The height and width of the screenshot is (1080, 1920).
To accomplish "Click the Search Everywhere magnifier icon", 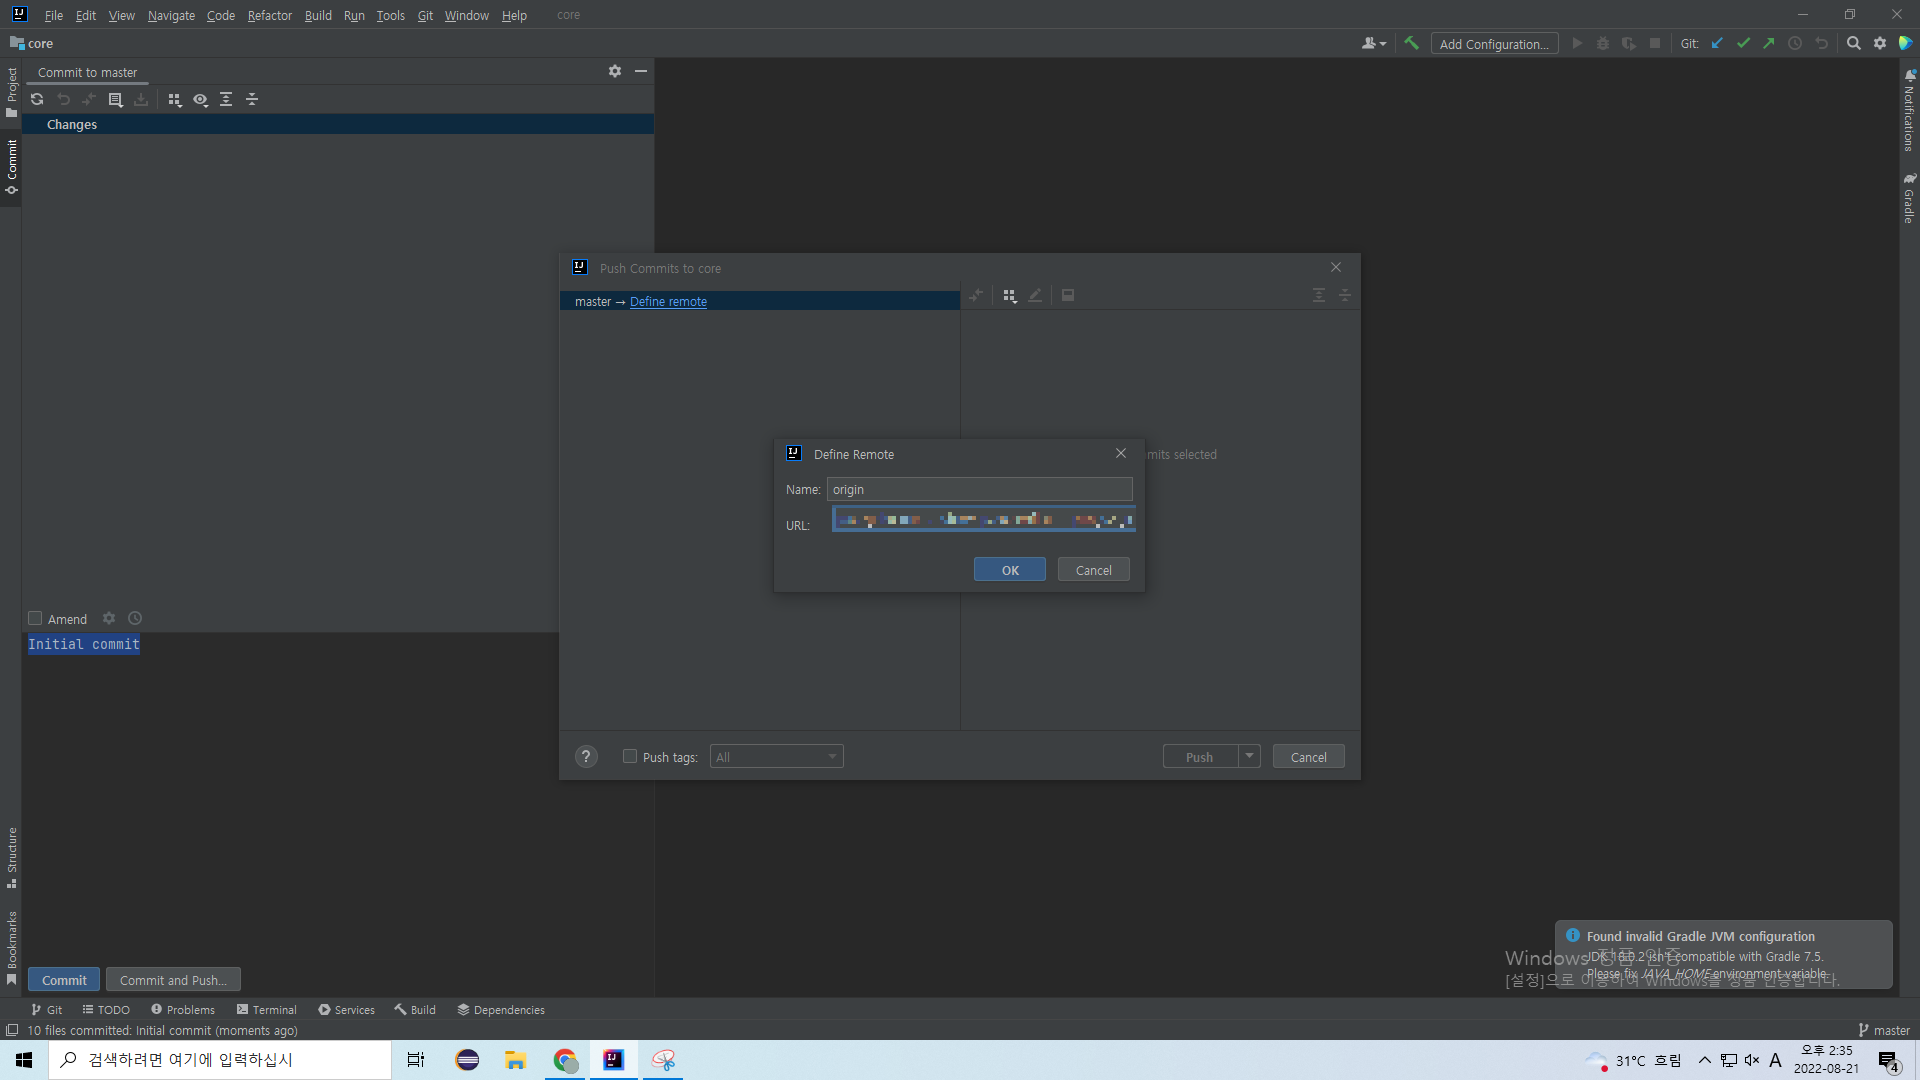I will [x=1853, y=43].
